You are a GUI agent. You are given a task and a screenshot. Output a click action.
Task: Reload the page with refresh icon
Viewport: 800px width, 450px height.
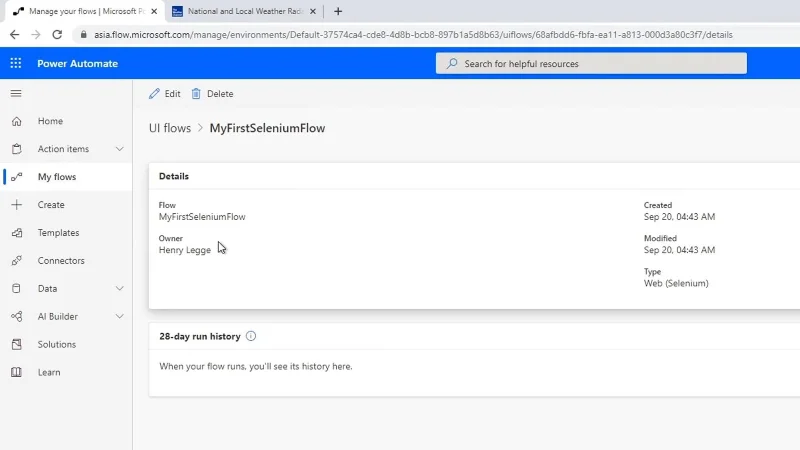pyautogui.click(x=57, y=35)
